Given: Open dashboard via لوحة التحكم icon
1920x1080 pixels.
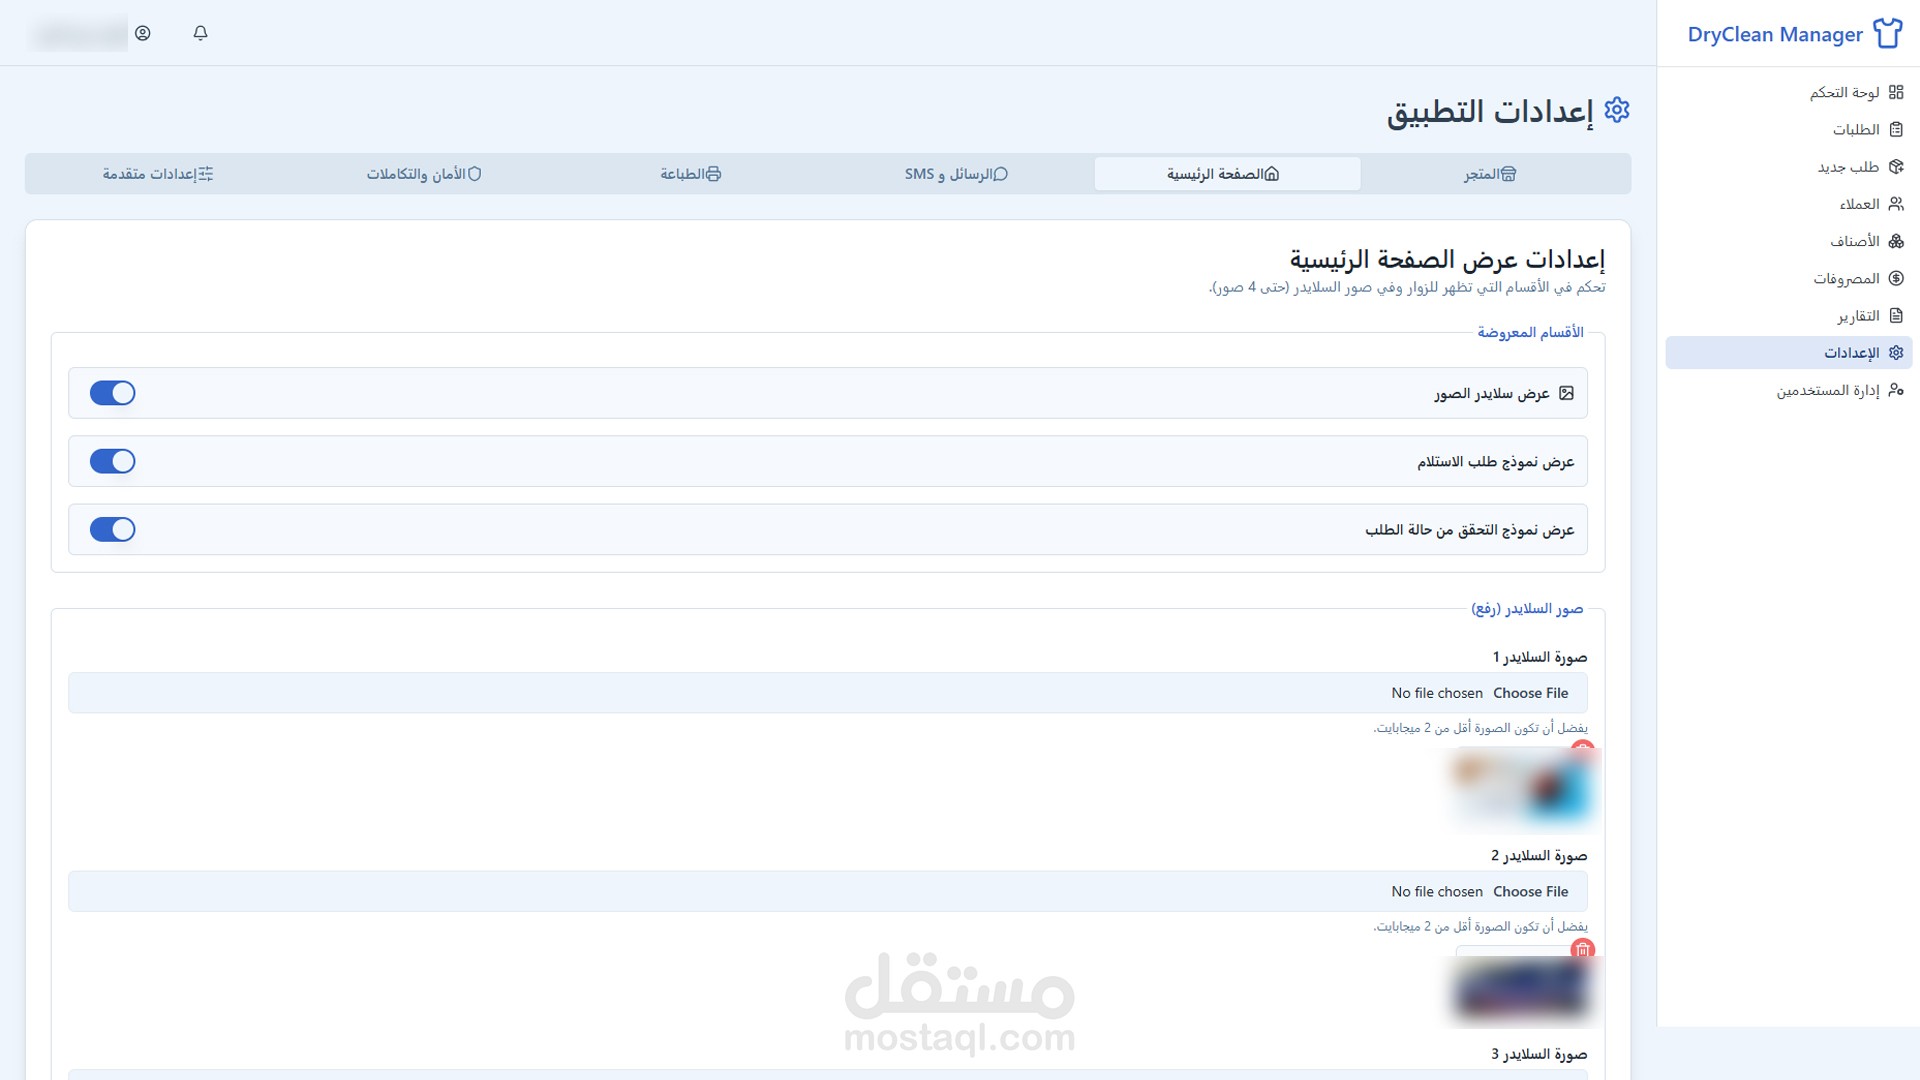Looking at the screenshot, I should 1895,92.
